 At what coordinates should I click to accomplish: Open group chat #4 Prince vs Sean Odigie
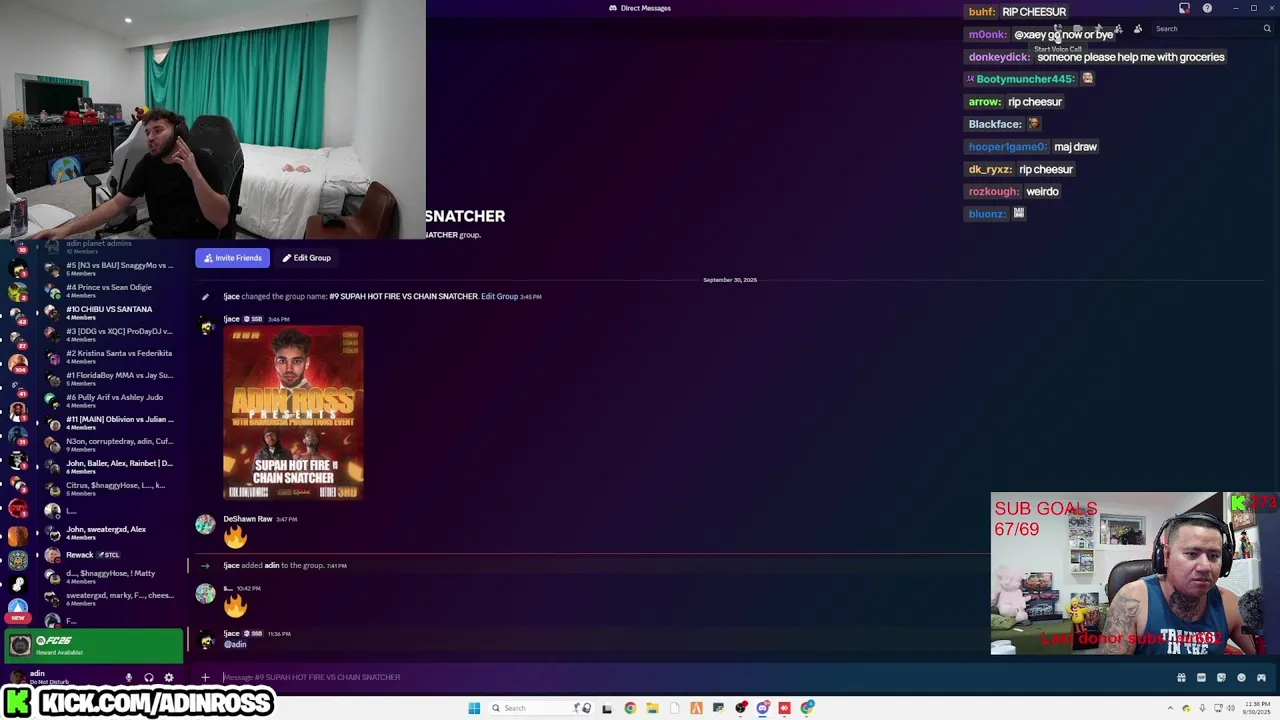[x=110, y=291]
